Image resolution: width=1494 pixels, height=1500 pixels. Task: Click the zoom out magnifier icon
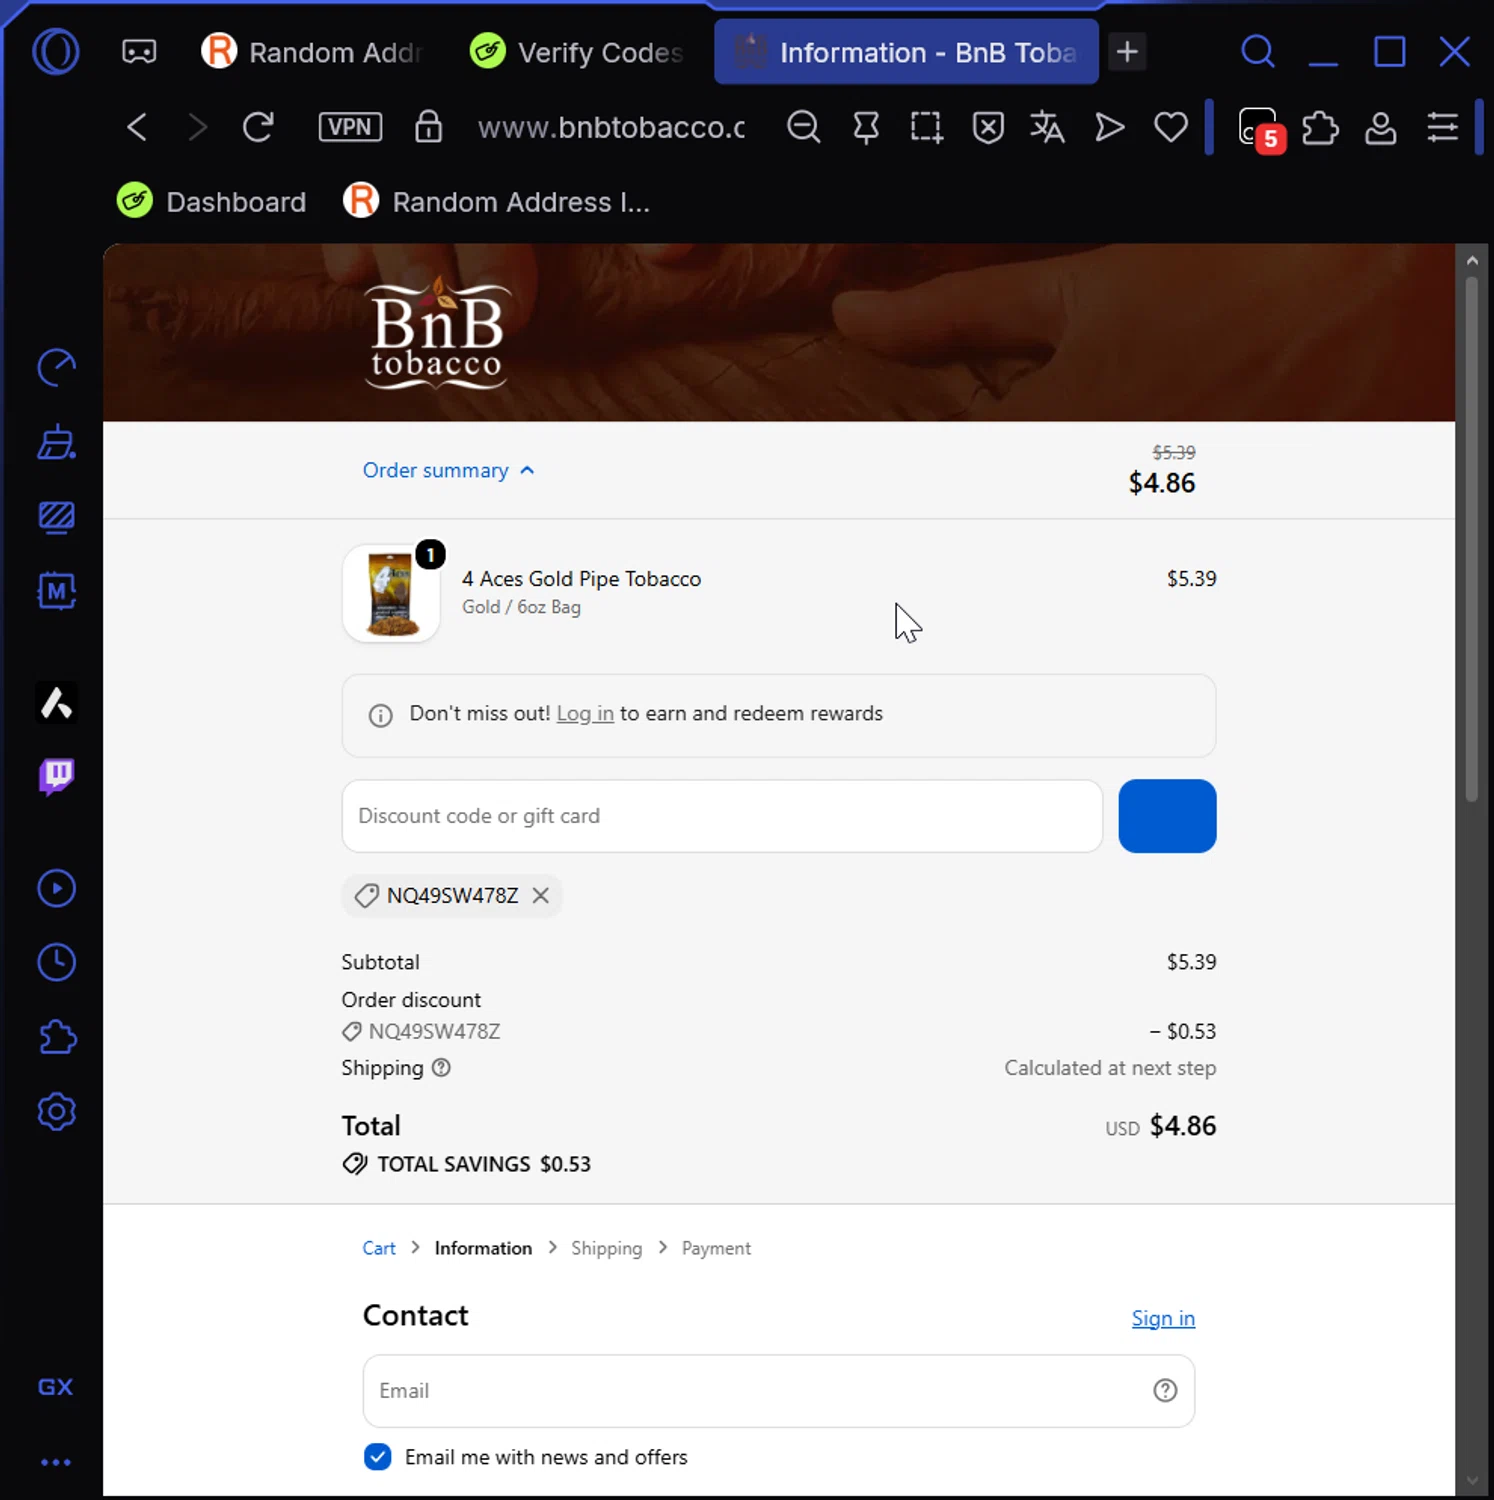click(803, 127)
